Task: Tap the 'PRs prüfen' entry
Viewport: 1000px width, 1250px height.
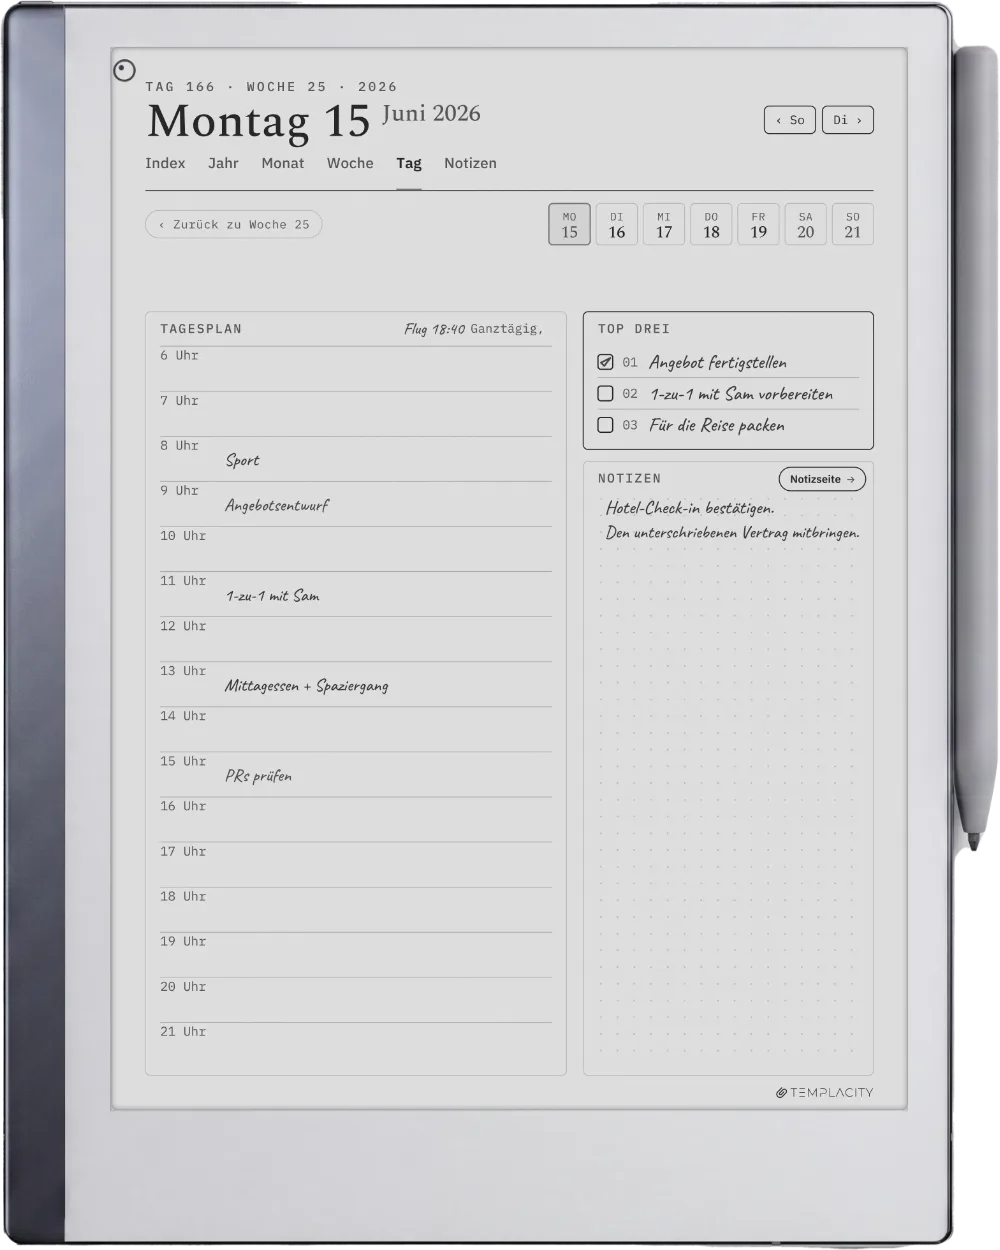Action: 258,776
